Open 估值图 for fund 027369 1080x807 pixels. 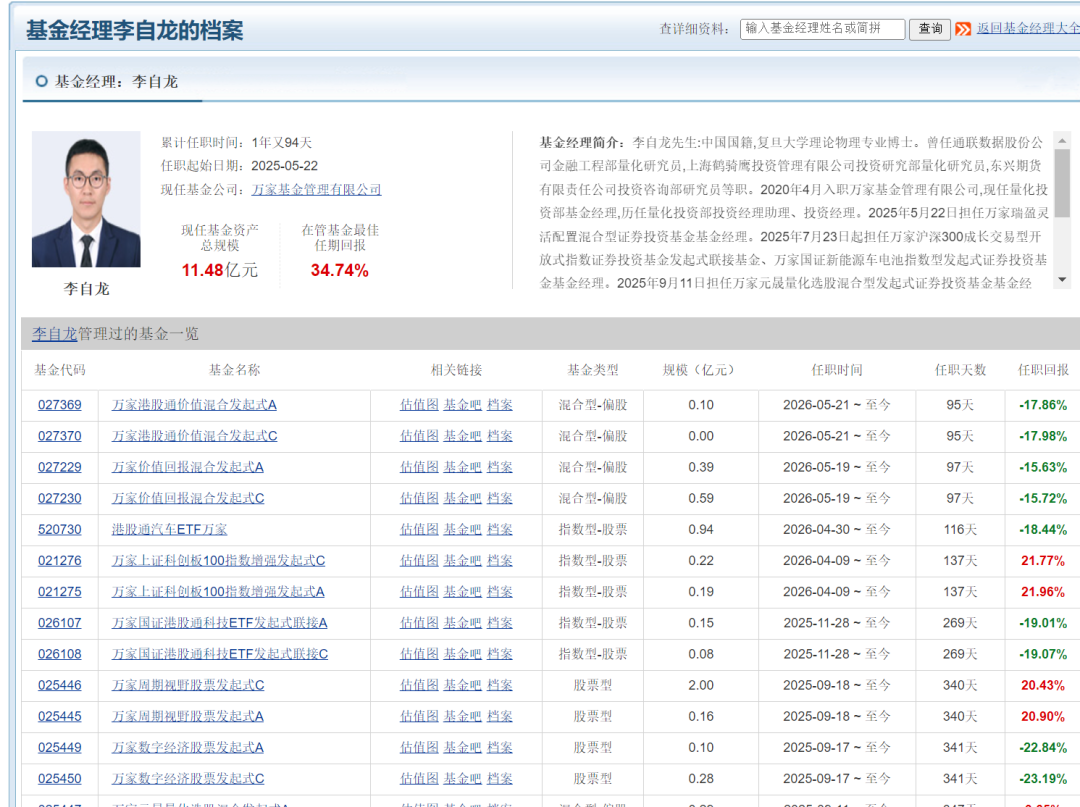(419, 405)
